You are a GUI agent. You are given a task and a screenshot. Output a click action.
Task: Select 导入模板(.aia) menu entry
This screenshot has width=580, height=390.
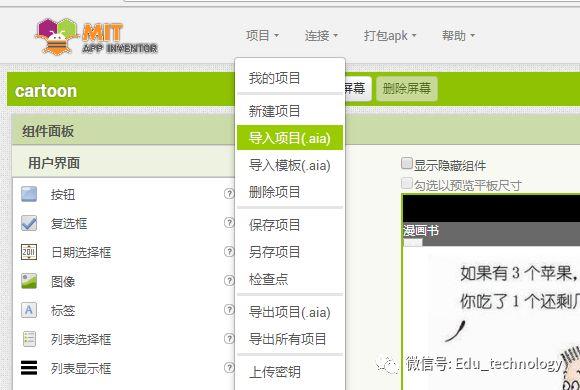290,165
